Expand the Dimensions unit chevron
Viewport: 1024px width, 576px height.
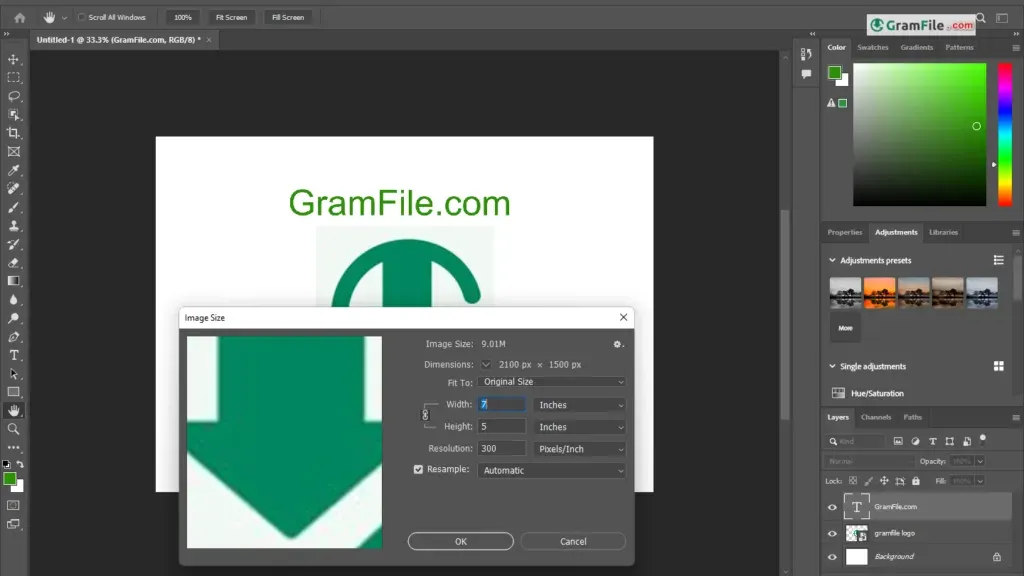[486, 364]
